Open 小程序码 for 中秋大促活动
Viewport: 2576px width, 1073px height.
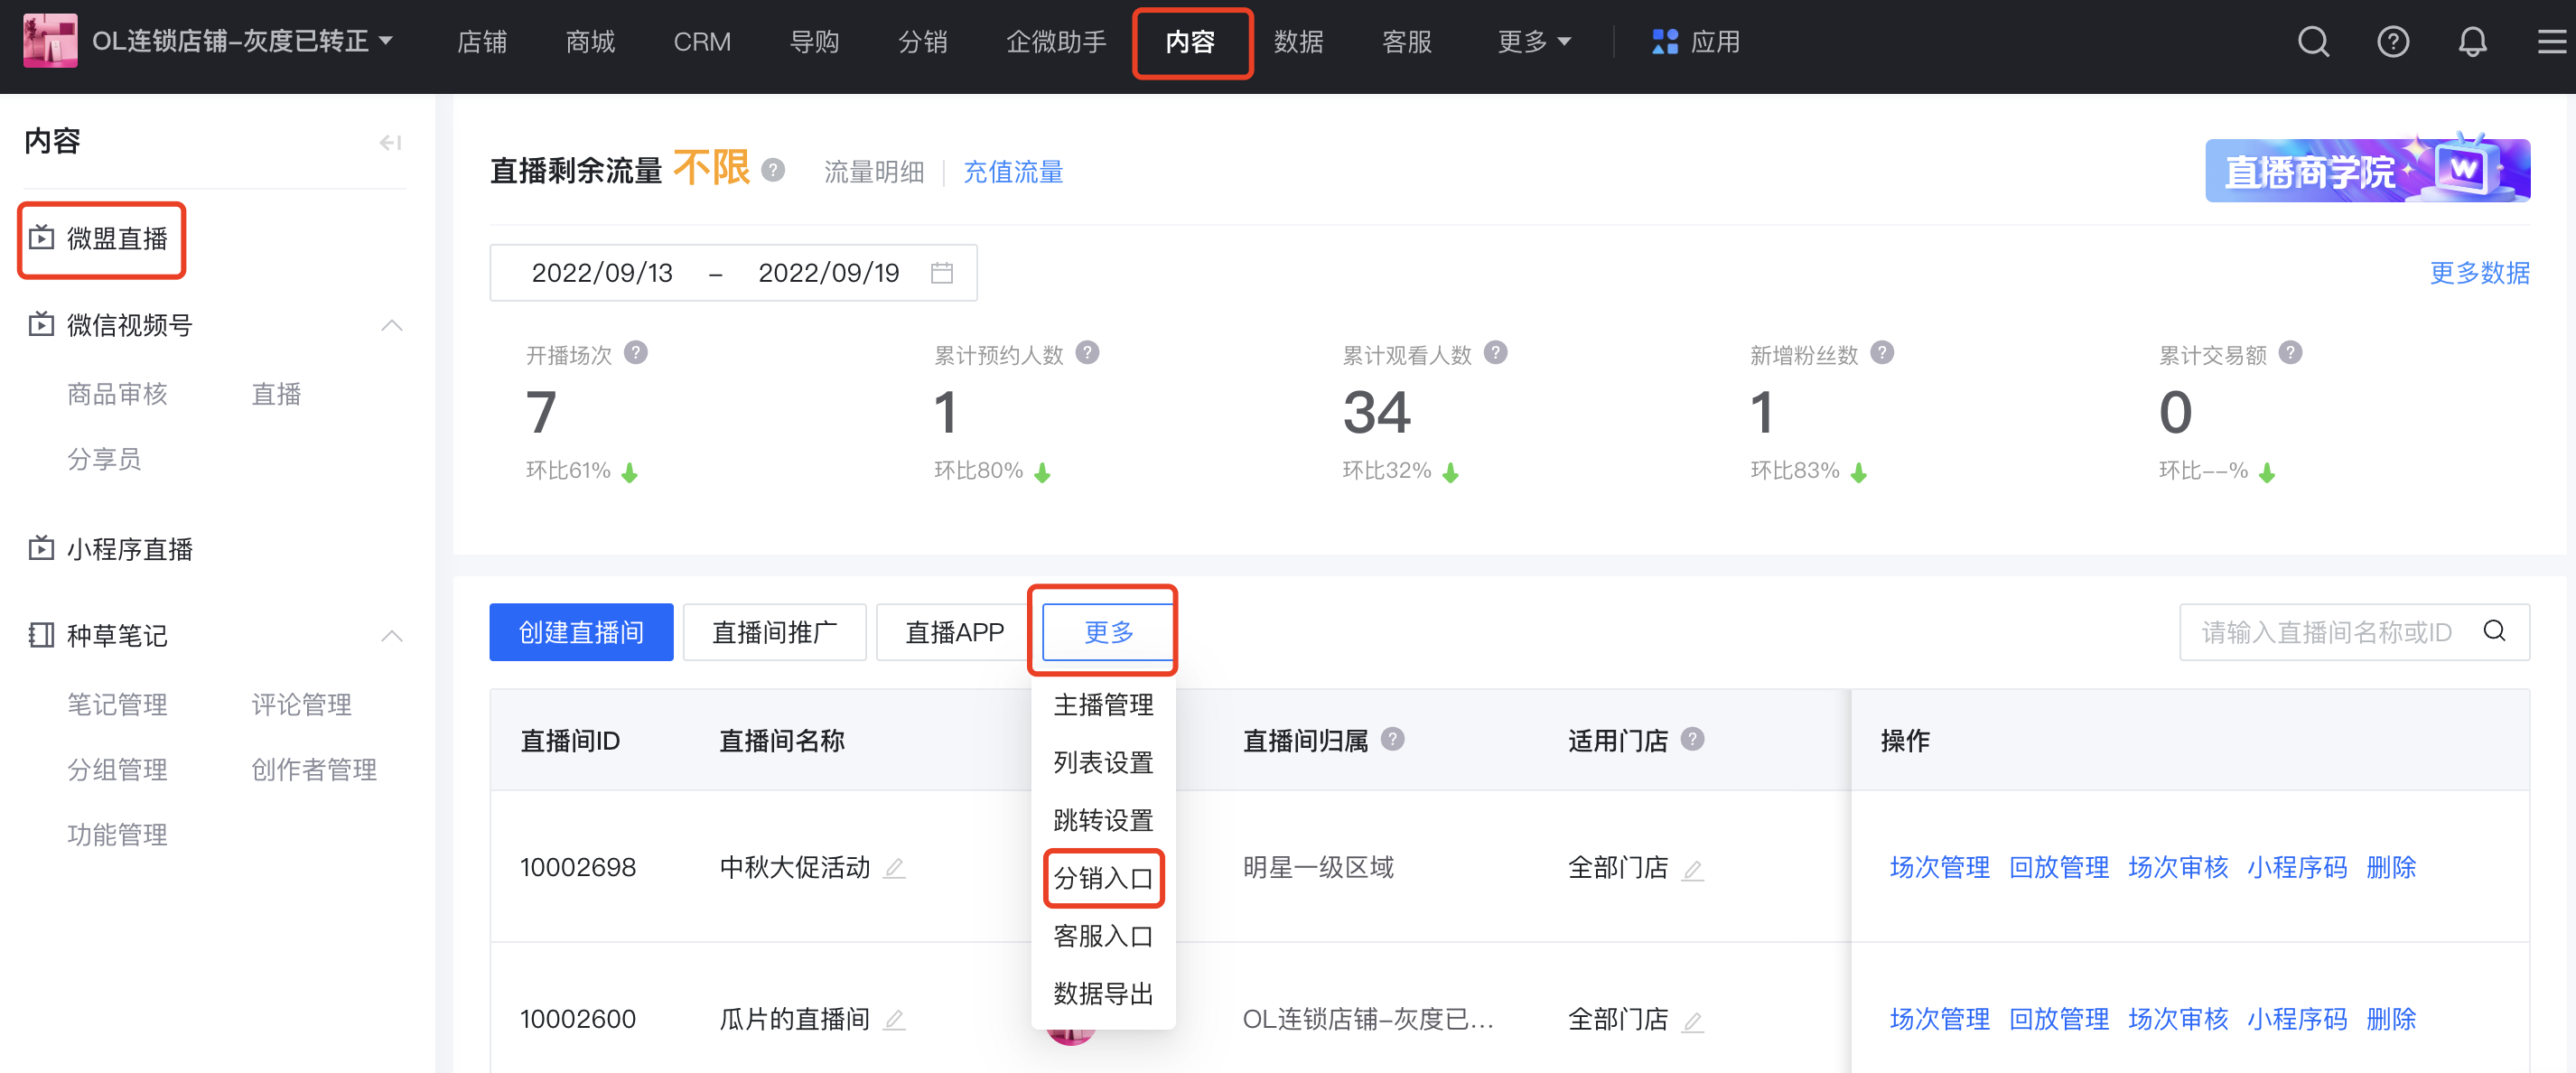click(x=2296, y=868)
